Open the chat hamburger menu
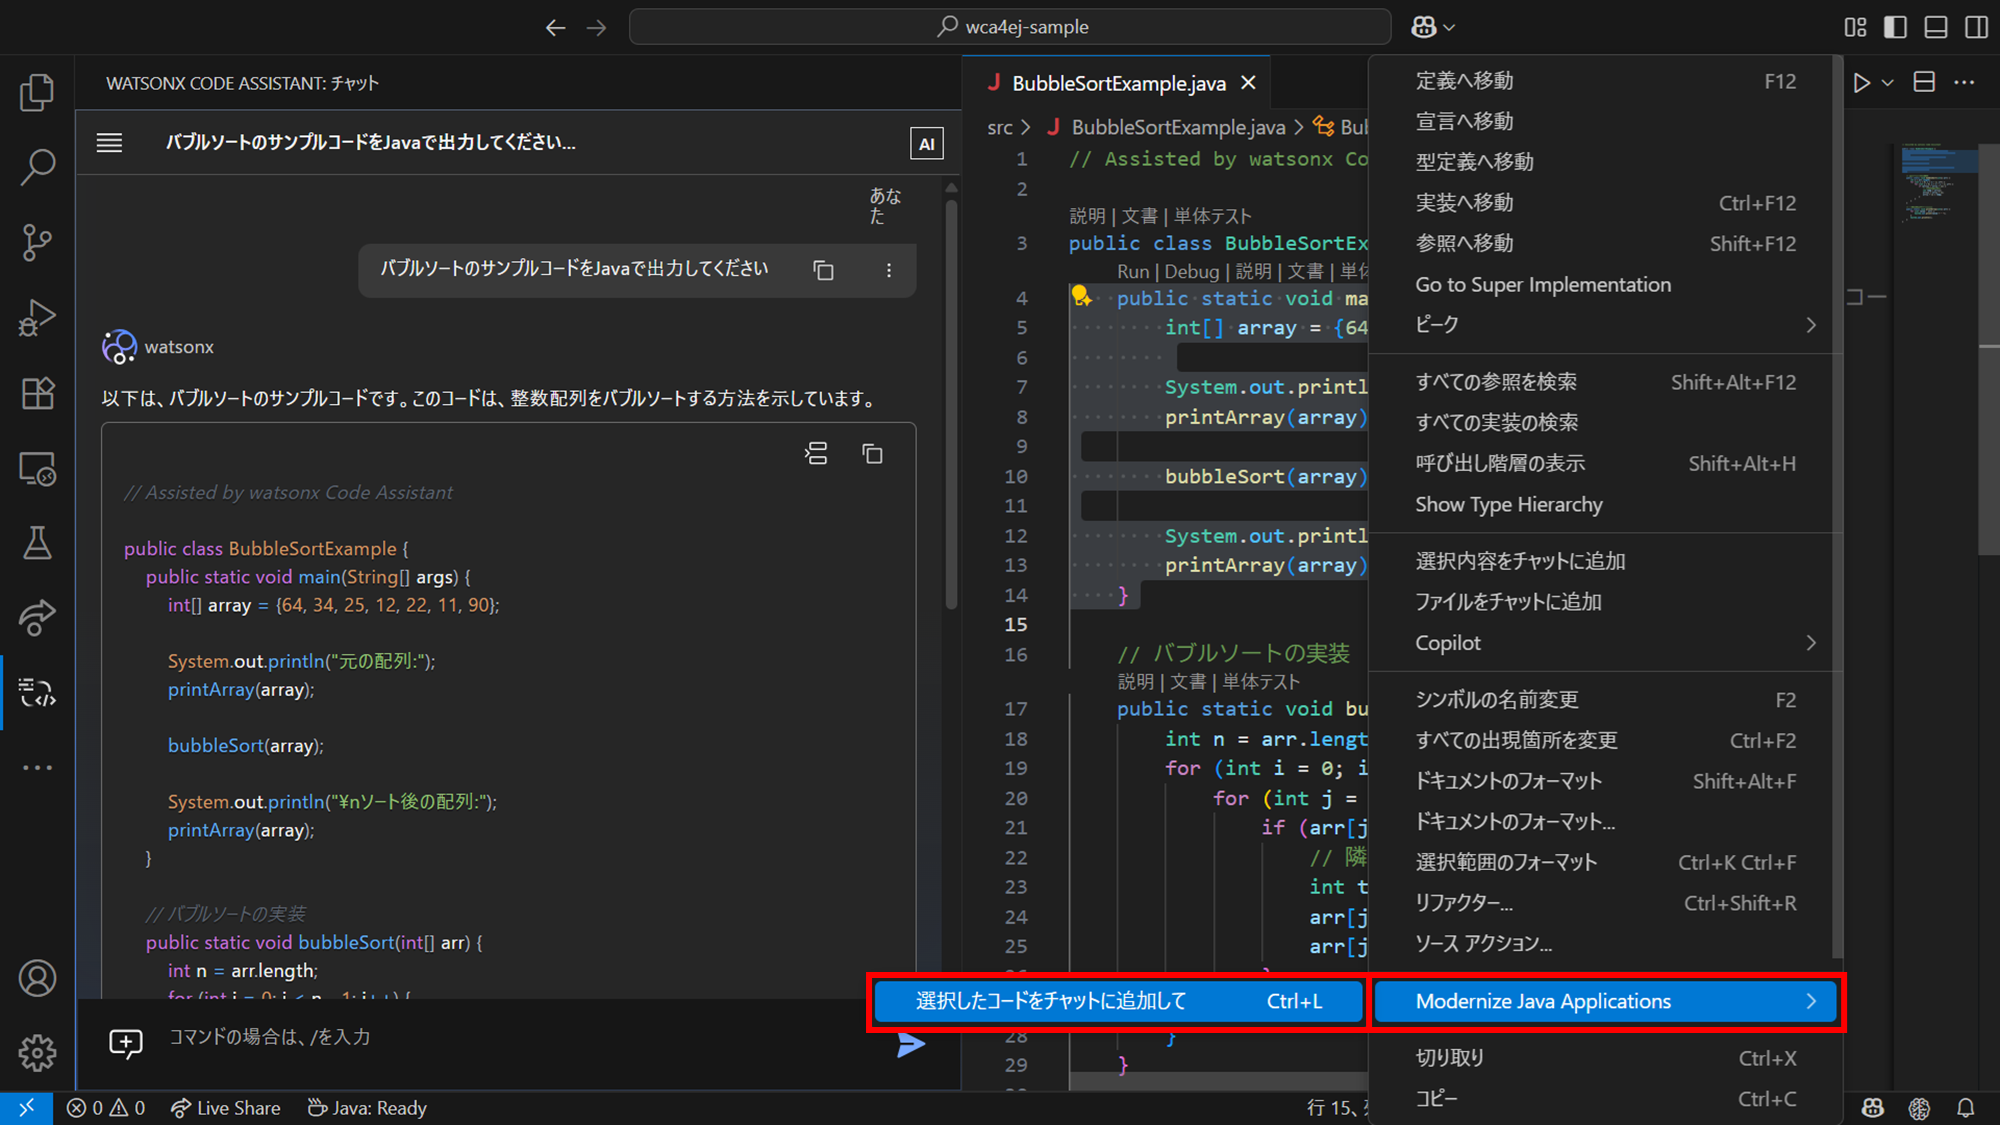Screen dimensions: 2000x1125 click(x=109, y=143)
